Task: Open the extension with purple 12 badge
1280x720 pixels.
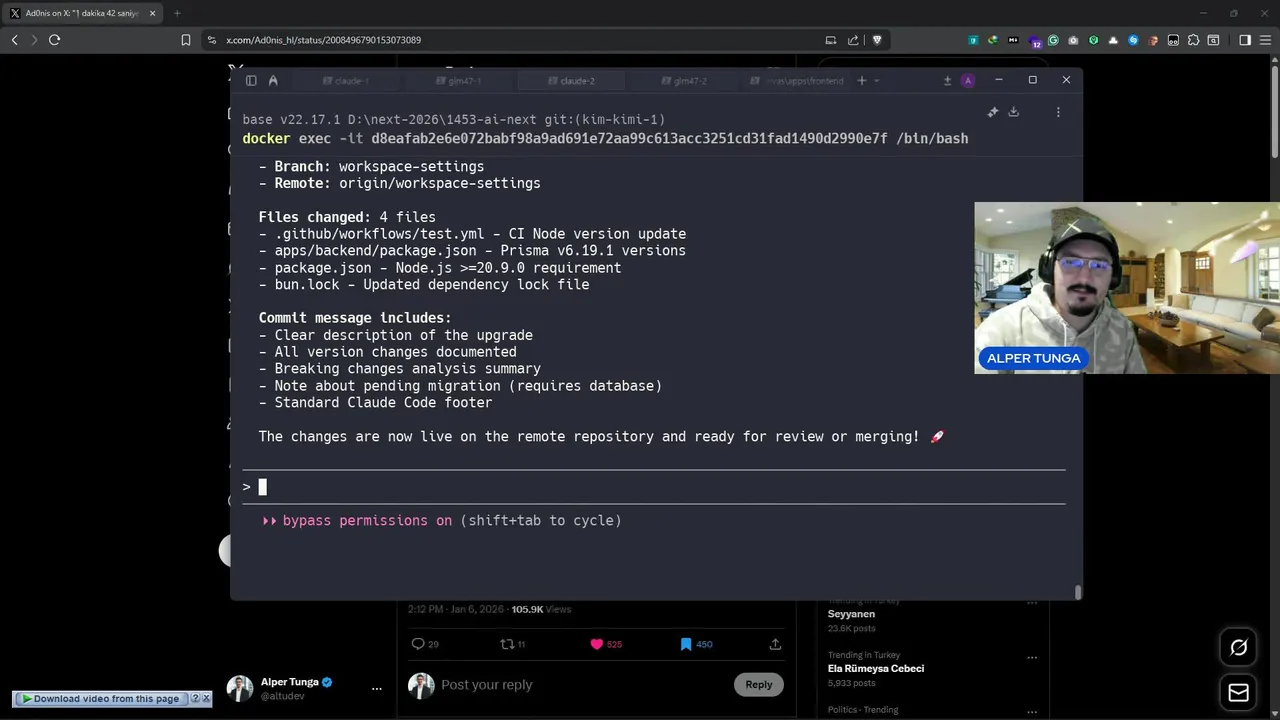Action: click(x=1034, y=41)
